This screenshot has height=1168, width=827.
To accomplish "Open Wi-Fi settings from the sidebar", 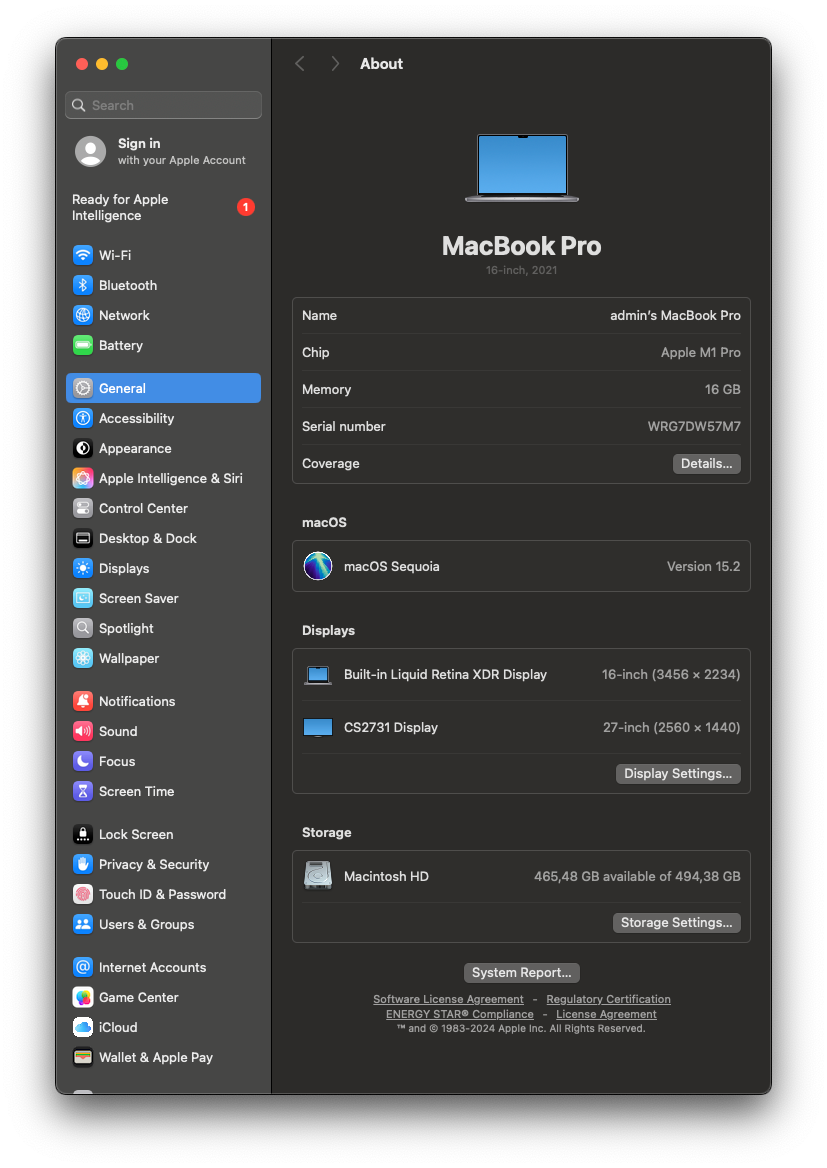I will pyautogui.click(x=82, y=255).
